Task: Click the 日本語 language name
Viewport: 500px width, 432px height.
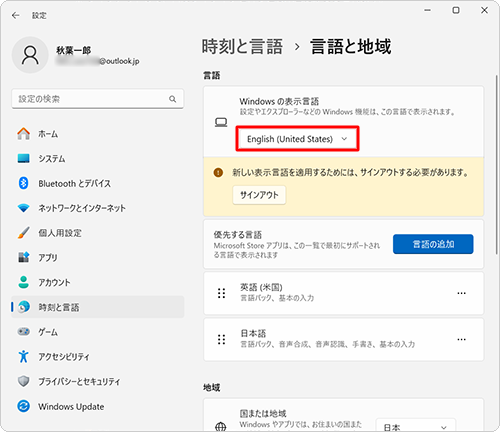Action: pyautogui.click(x=253, y=333)
